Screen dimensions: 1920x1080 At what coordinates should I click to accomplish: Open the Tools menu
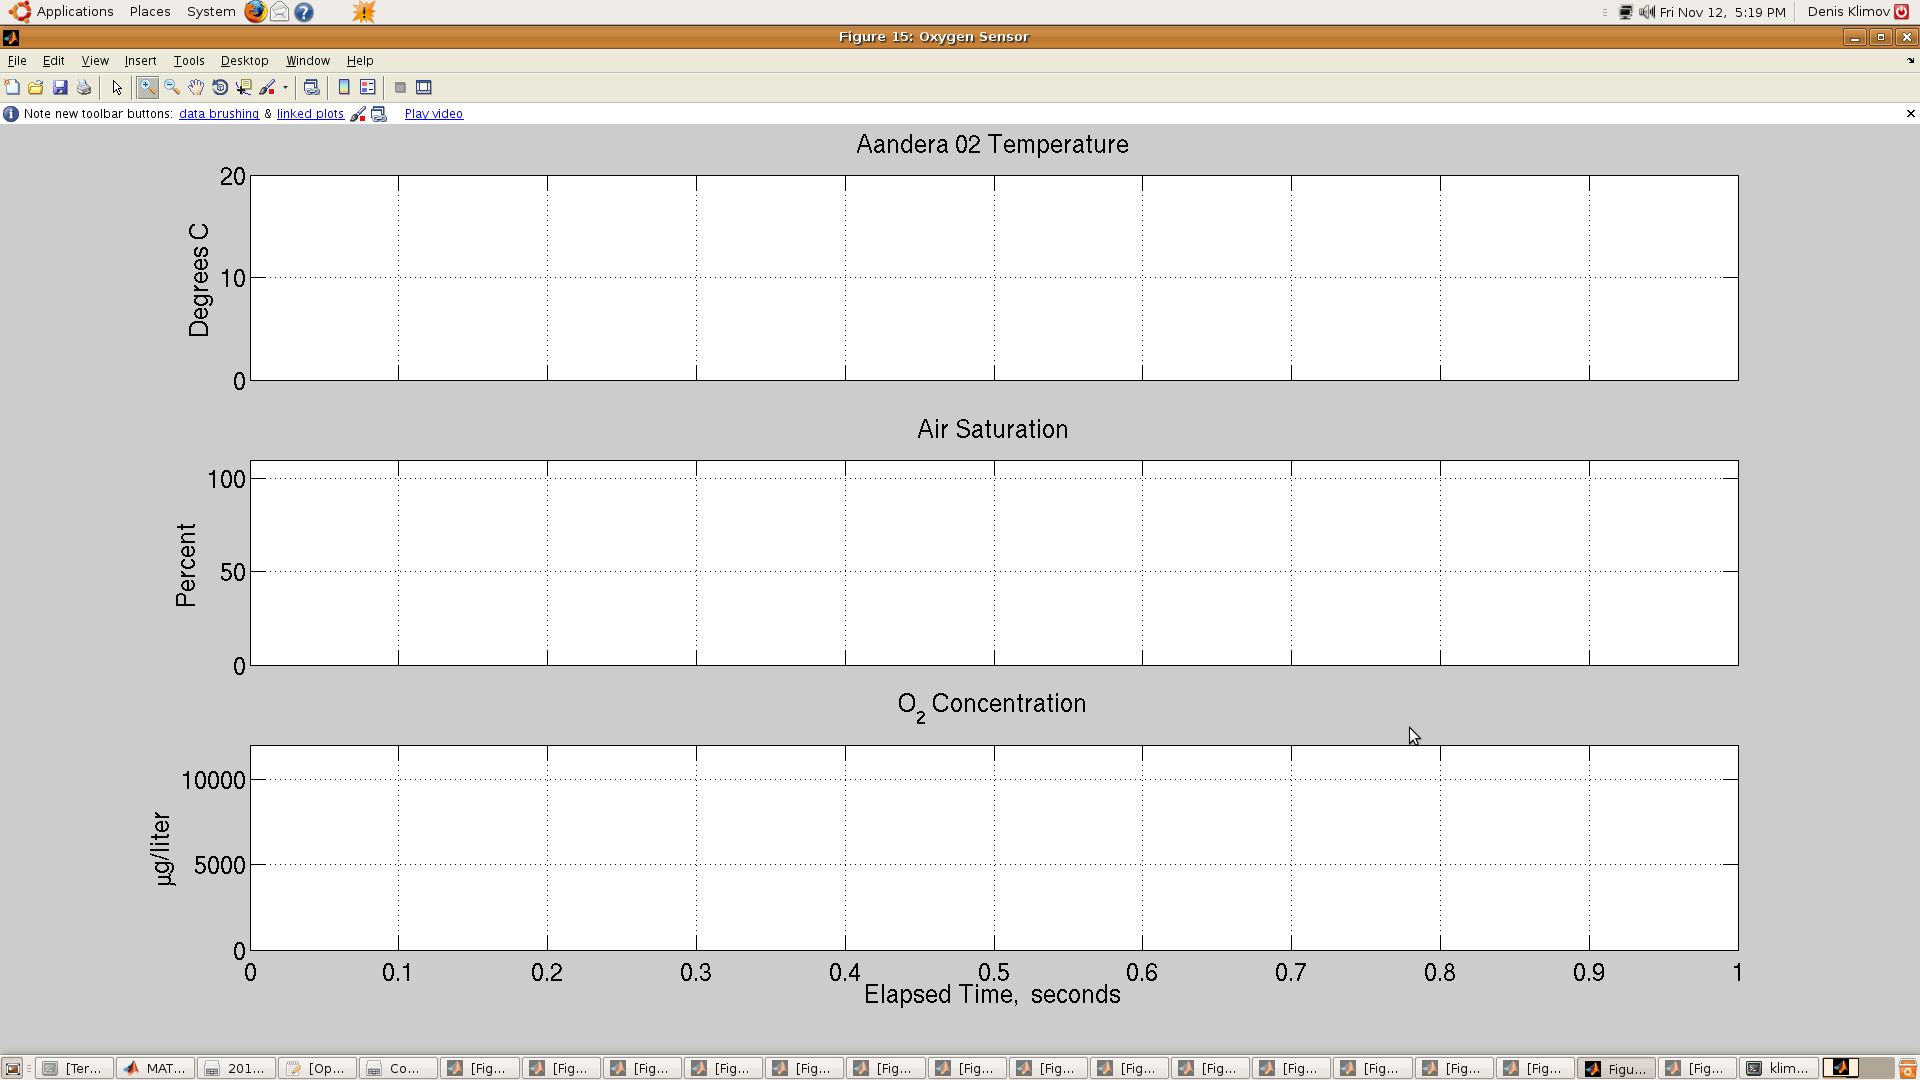click(x=189, y=61)
